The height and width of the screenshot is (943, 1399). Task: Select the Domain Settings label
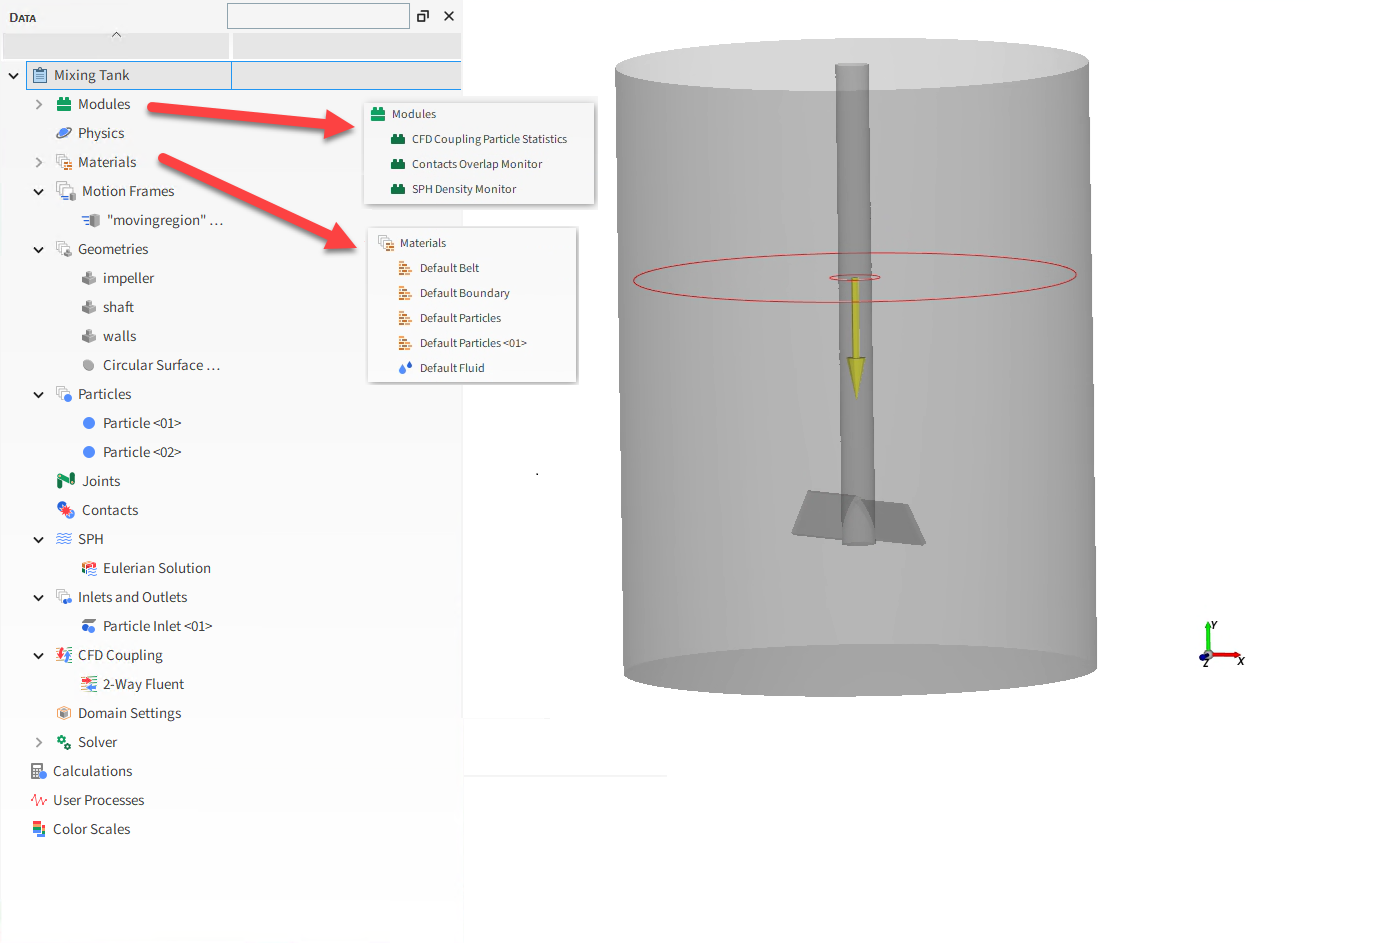(130, 713)
